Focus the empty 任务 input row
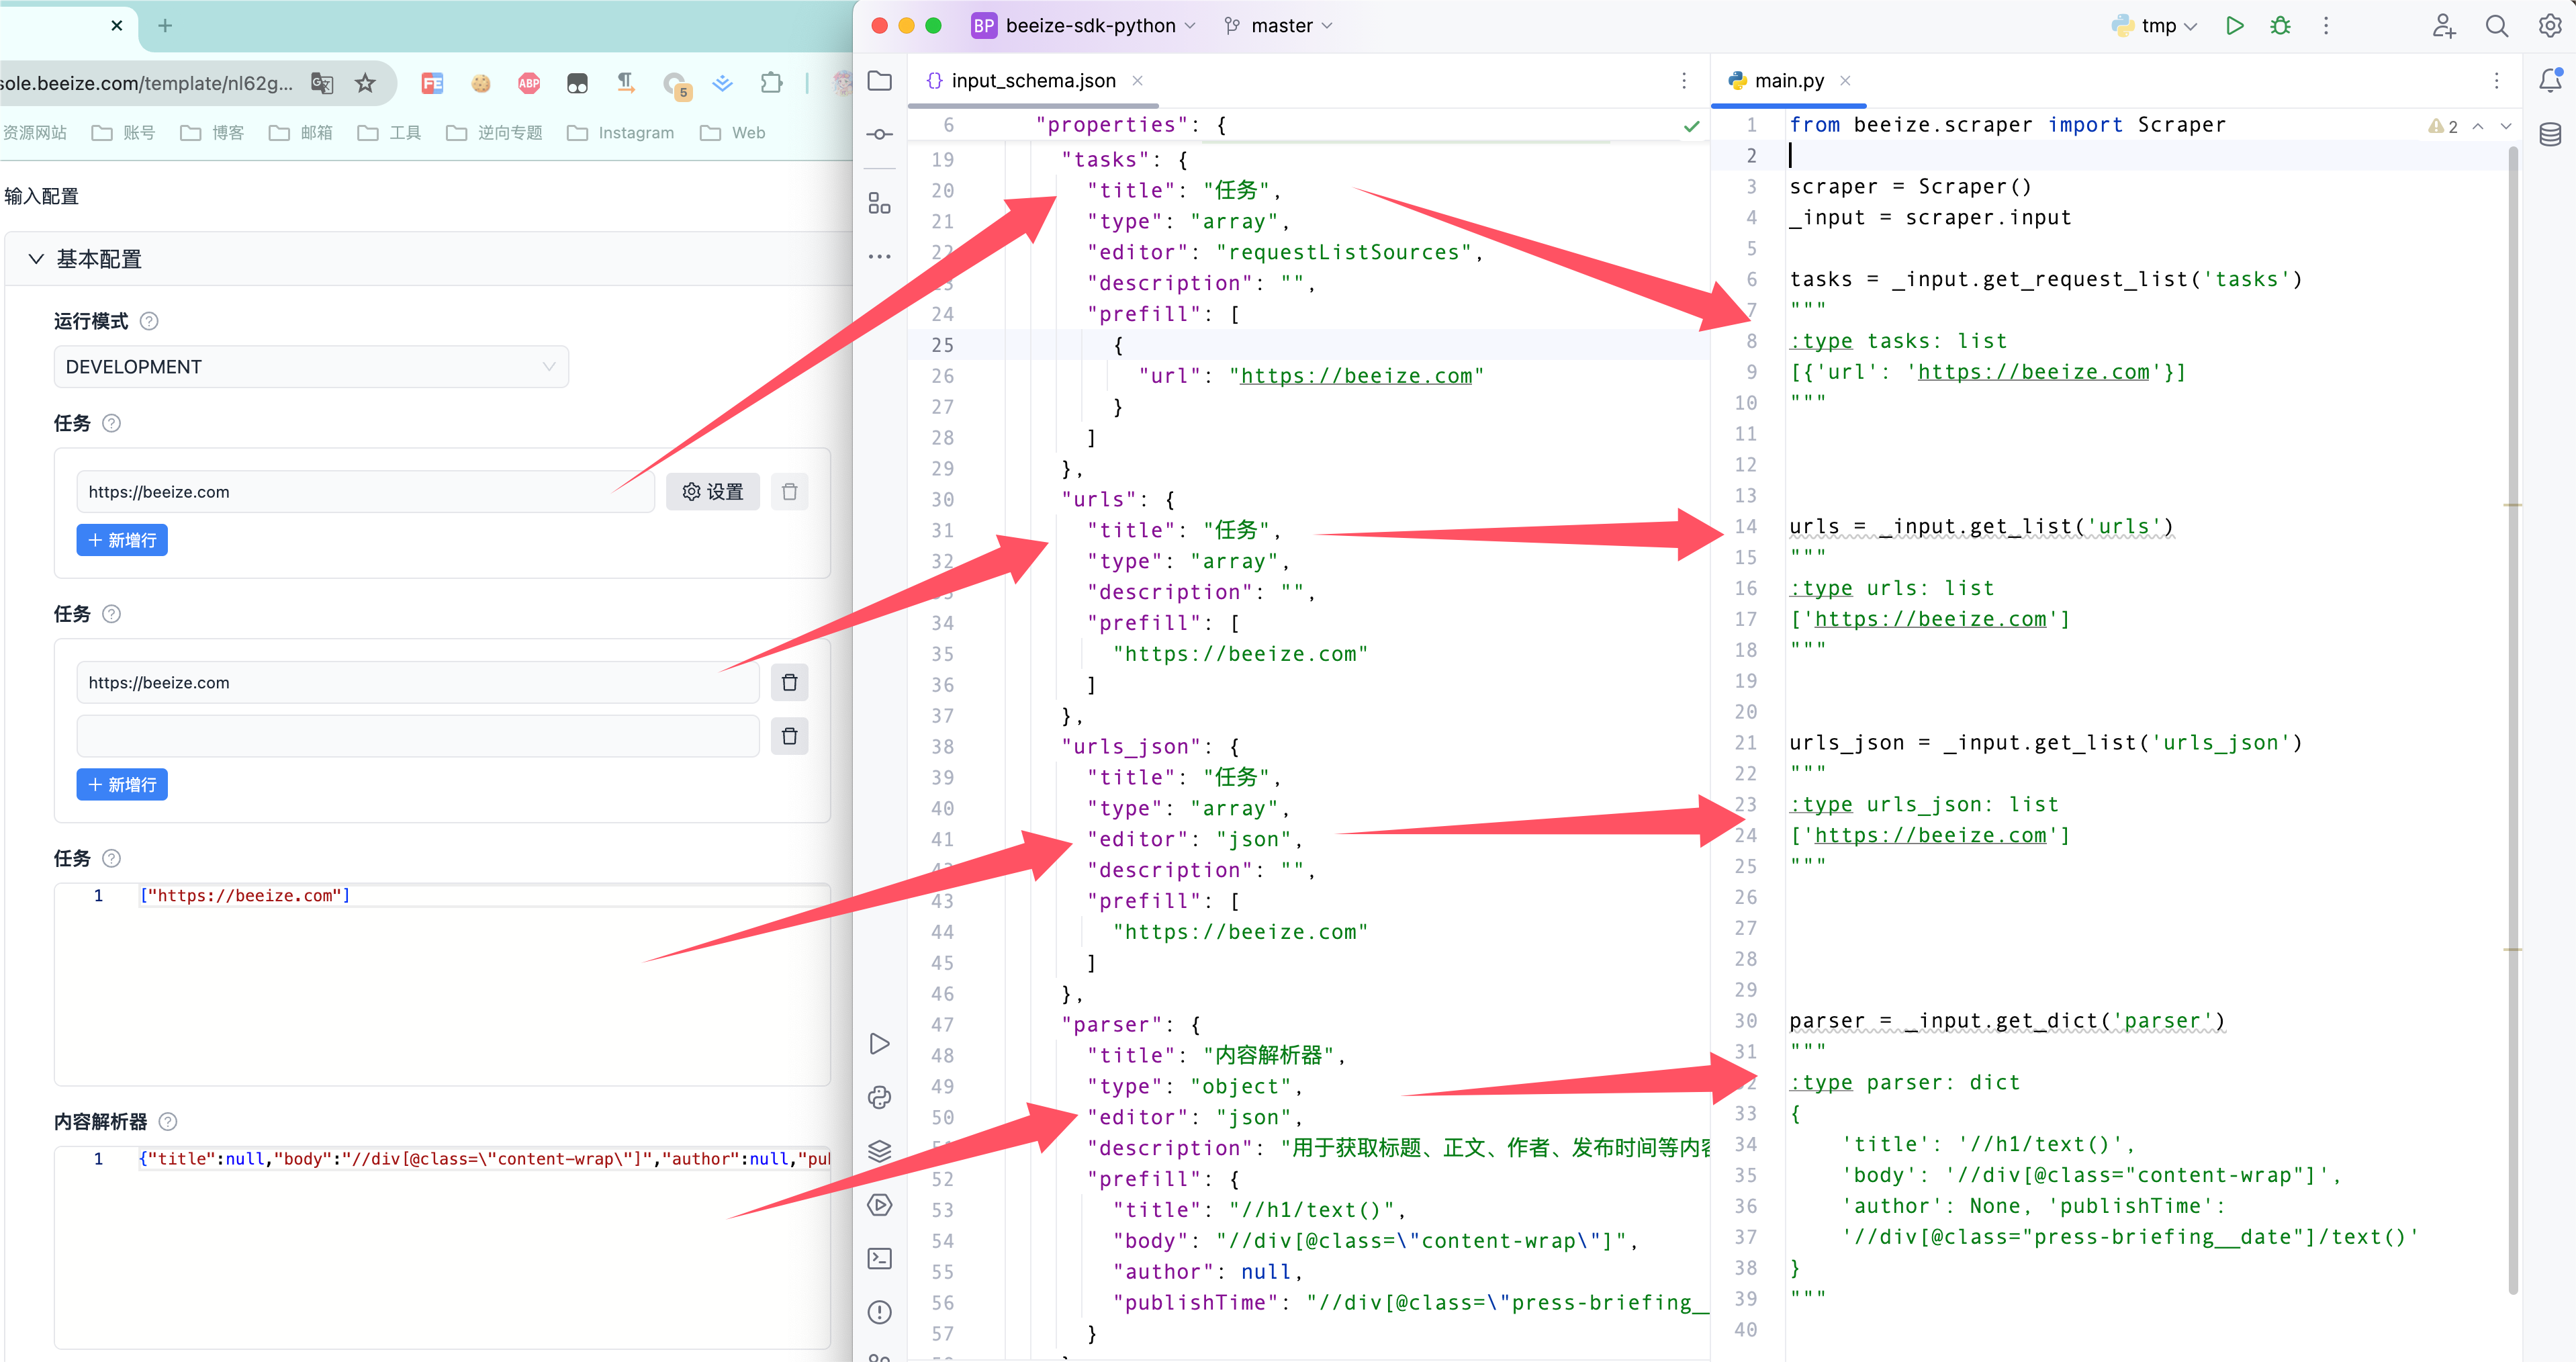The image size is (2576, 1362). 418,736
